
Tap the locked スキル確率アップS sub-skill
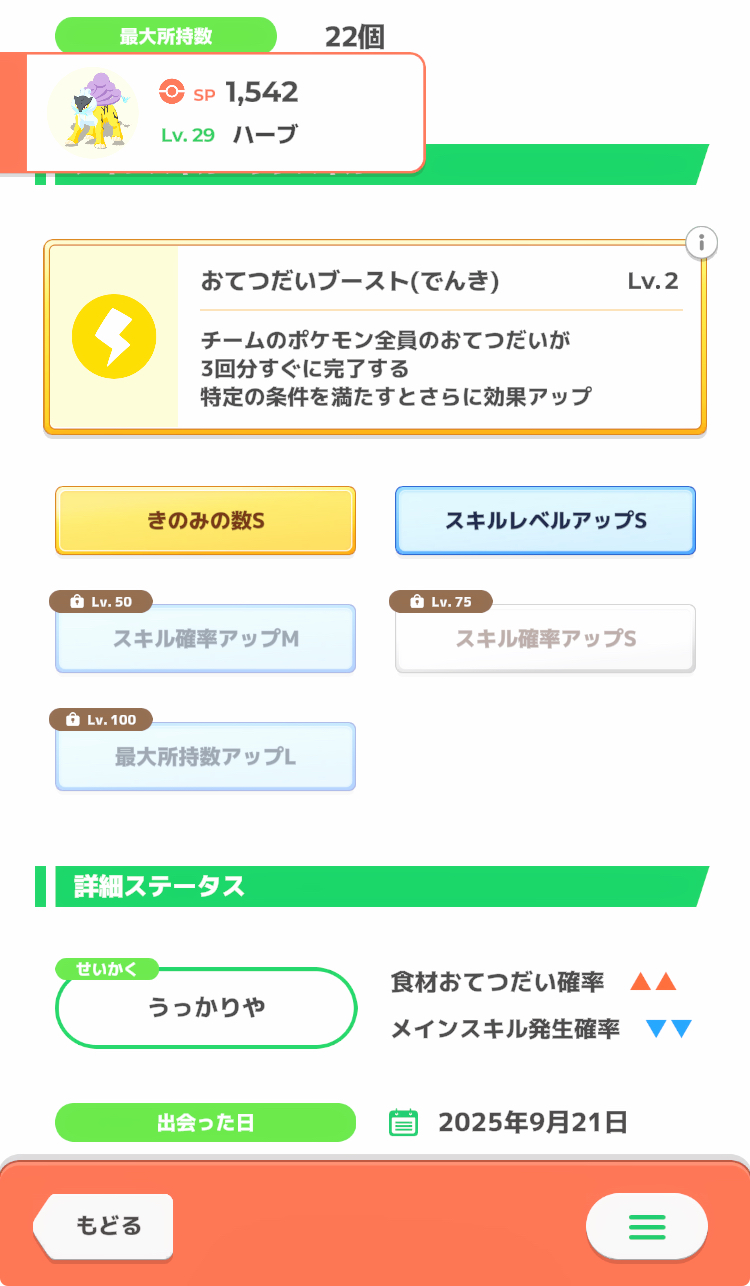[545, 638]
